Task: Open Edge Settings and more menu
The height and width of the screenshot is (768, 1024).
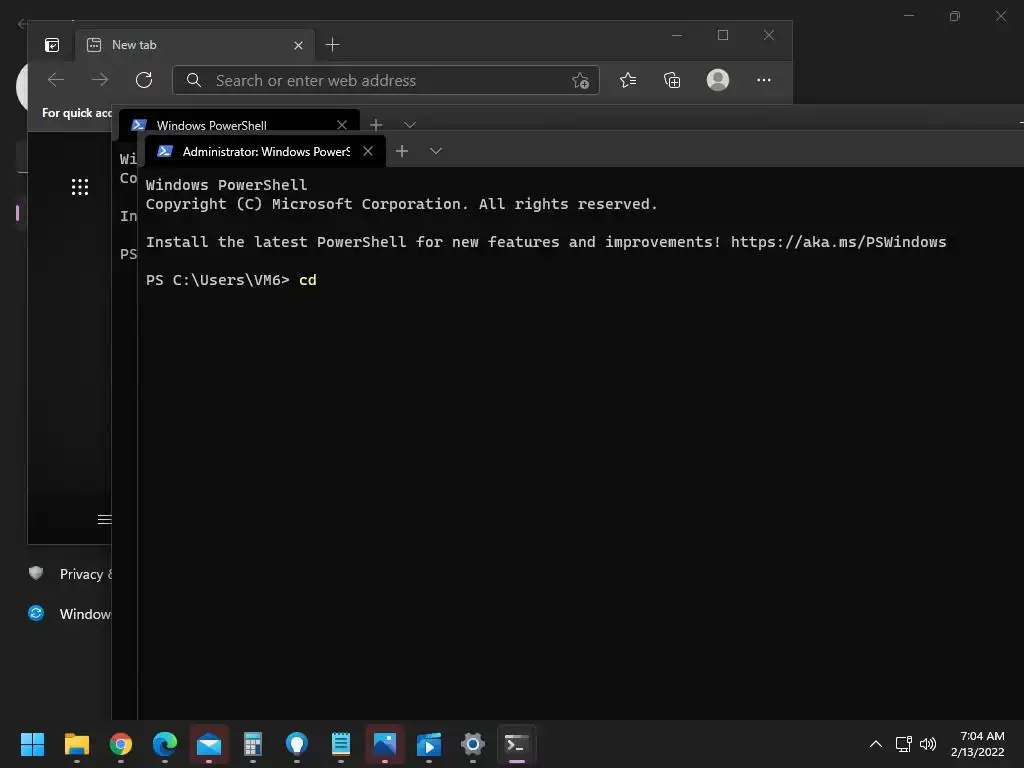Action: click(763, 80)
